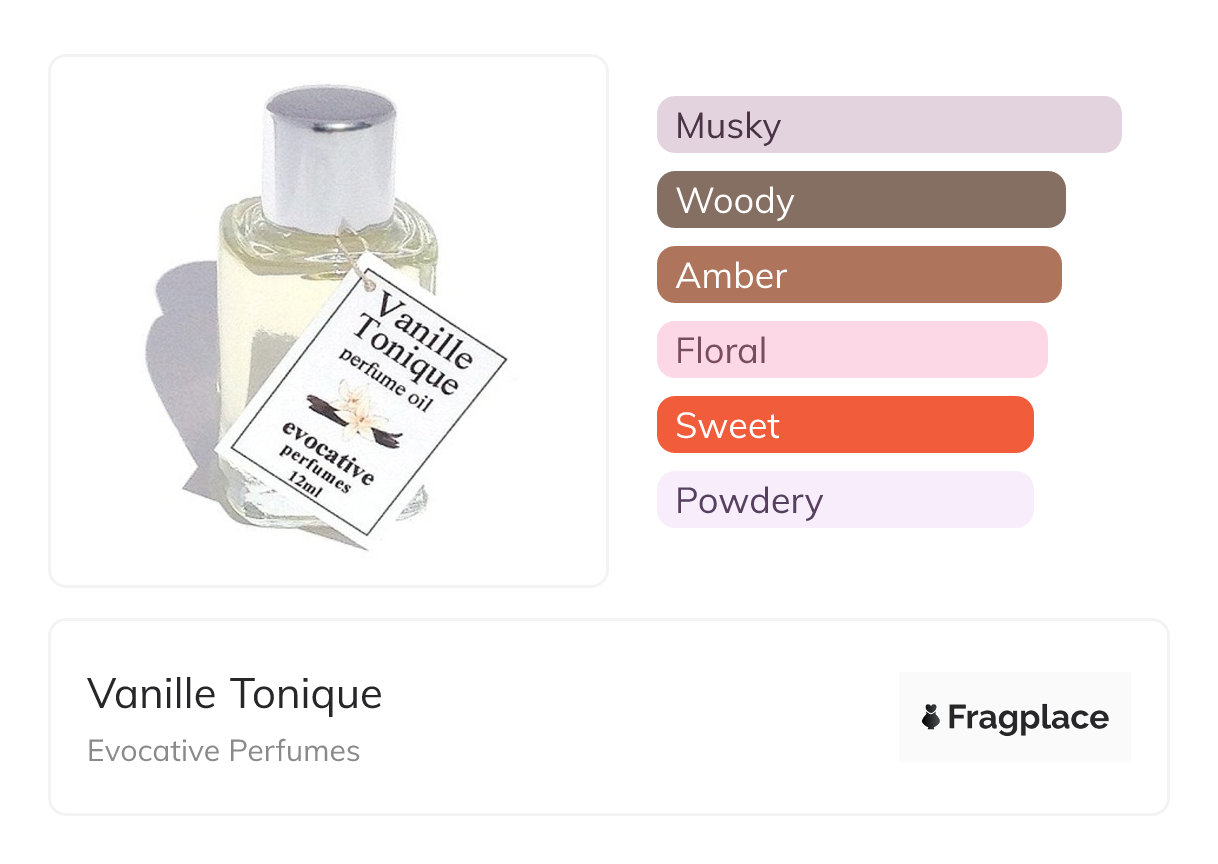Select the Woody accord bar
1218x864 pixels.
click(860, 200)
